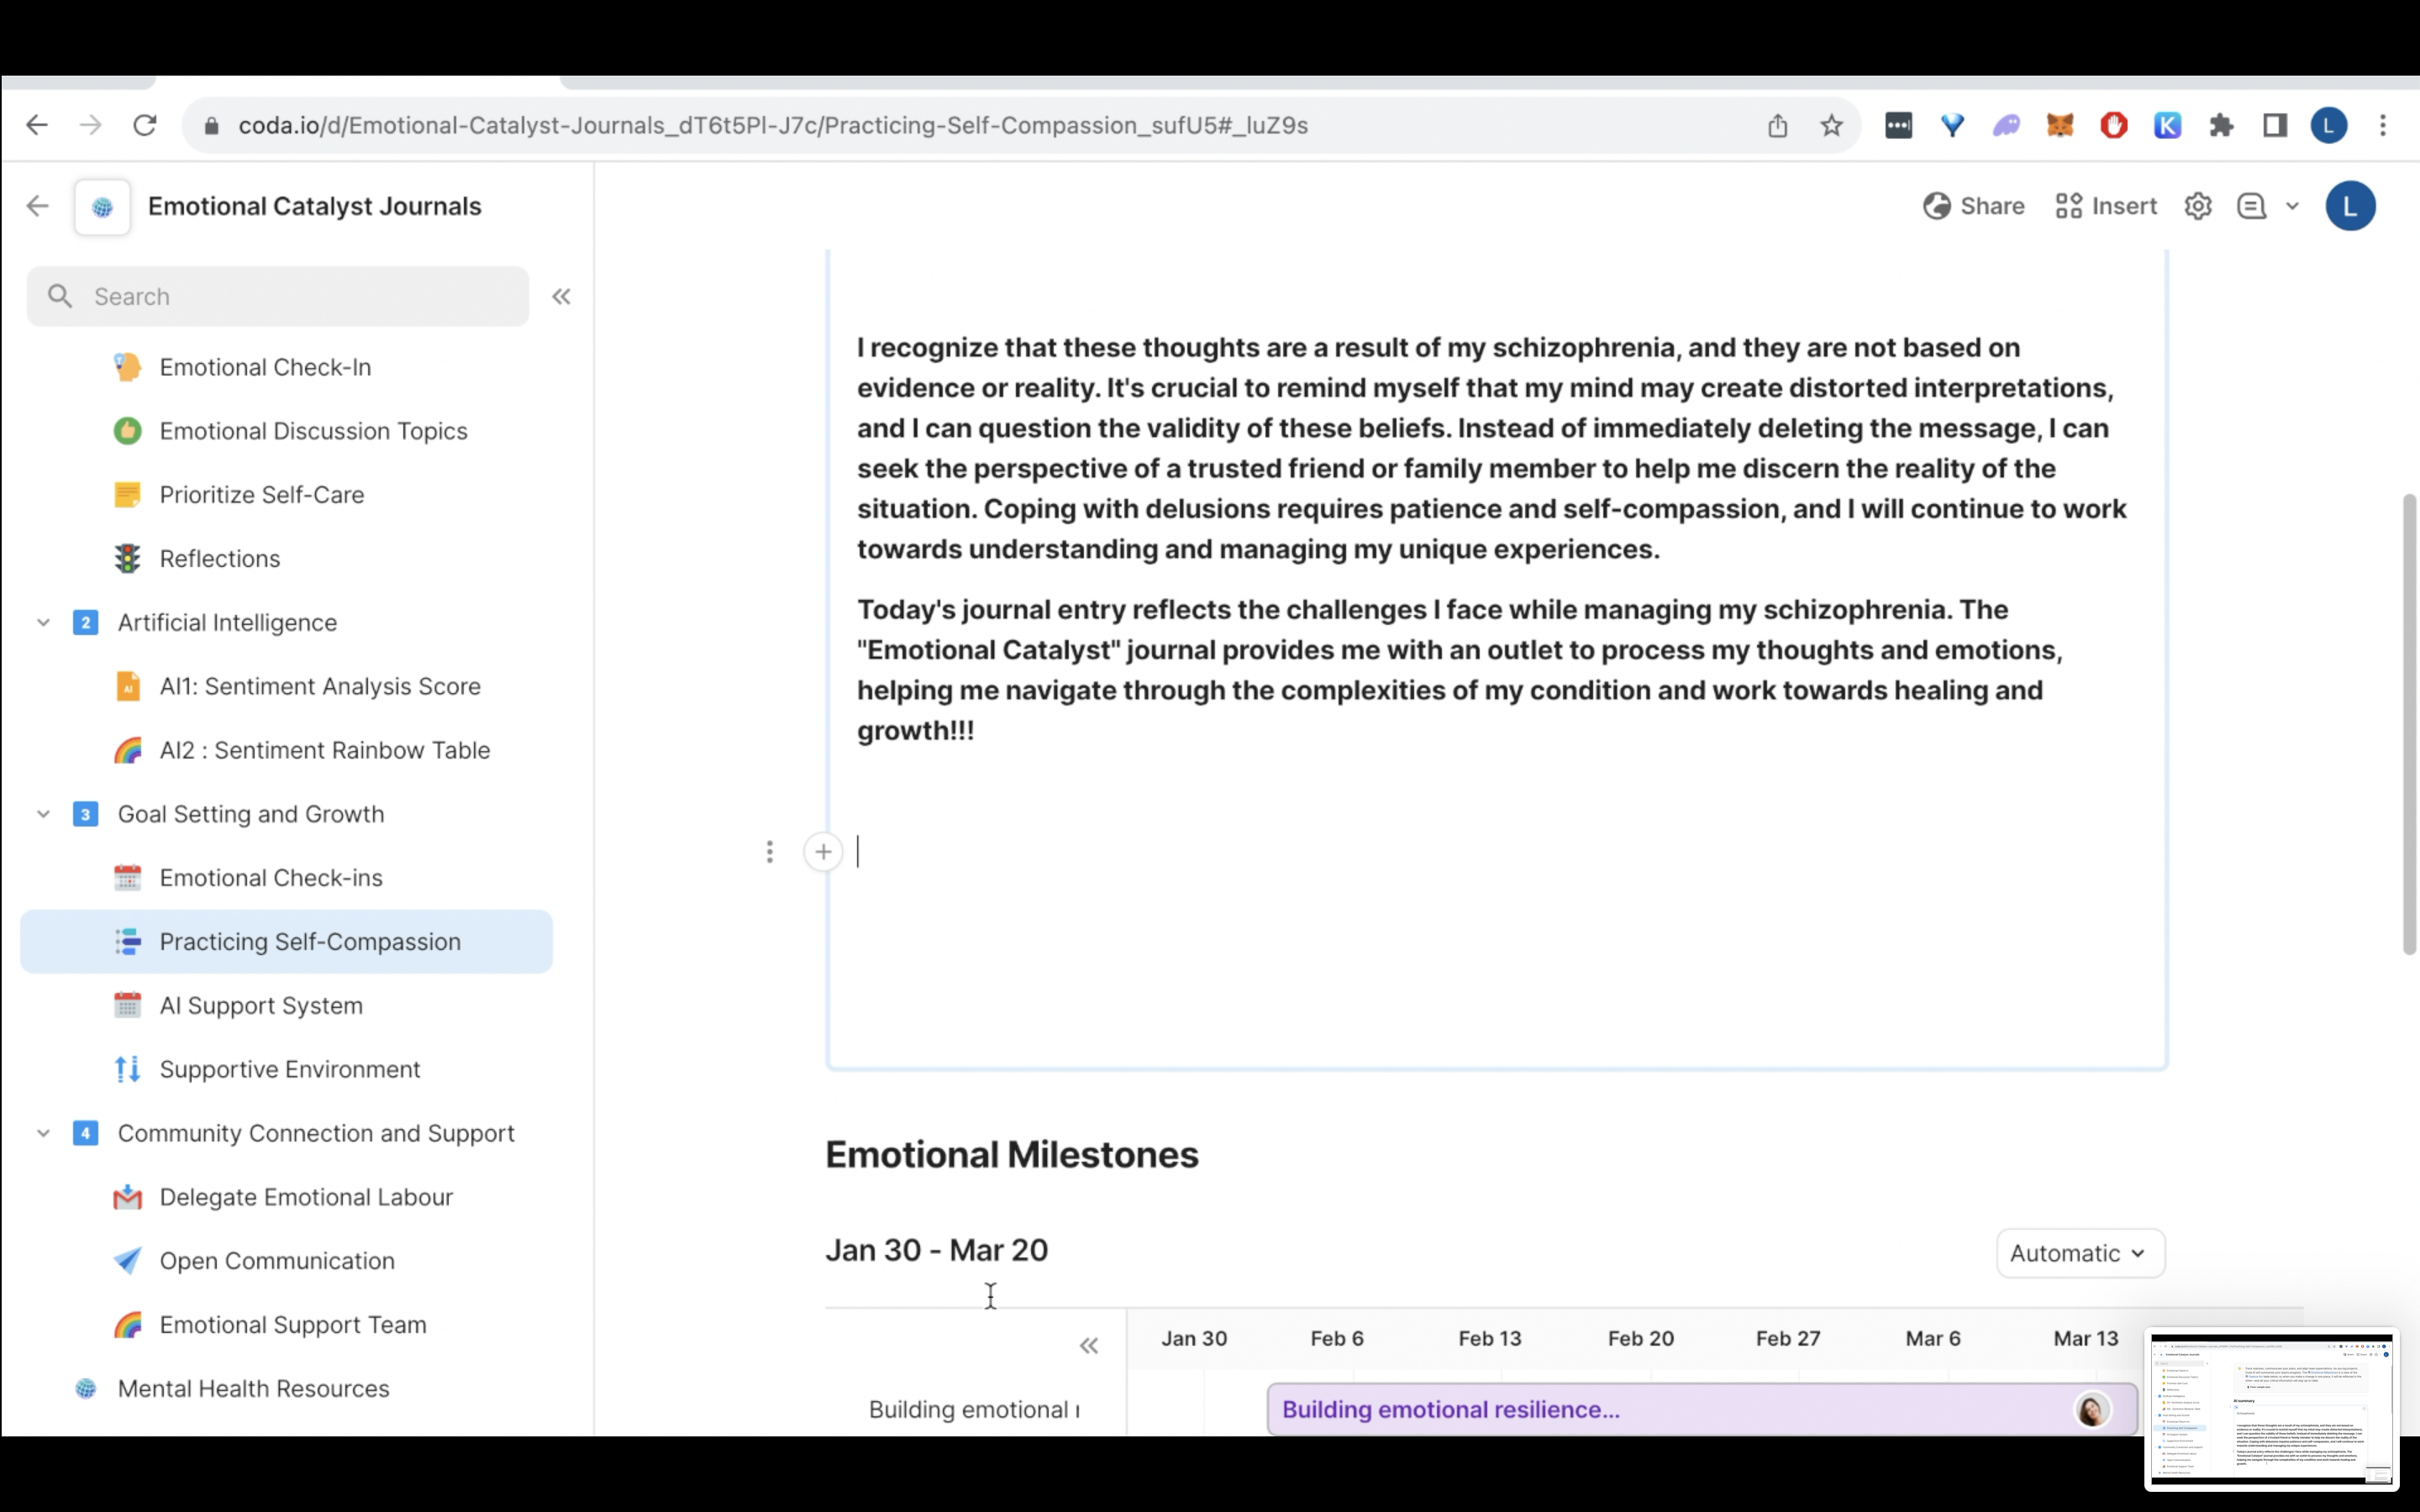
Task: Click the settings gear icon in doc header
Action: [x=2197, y=206]
